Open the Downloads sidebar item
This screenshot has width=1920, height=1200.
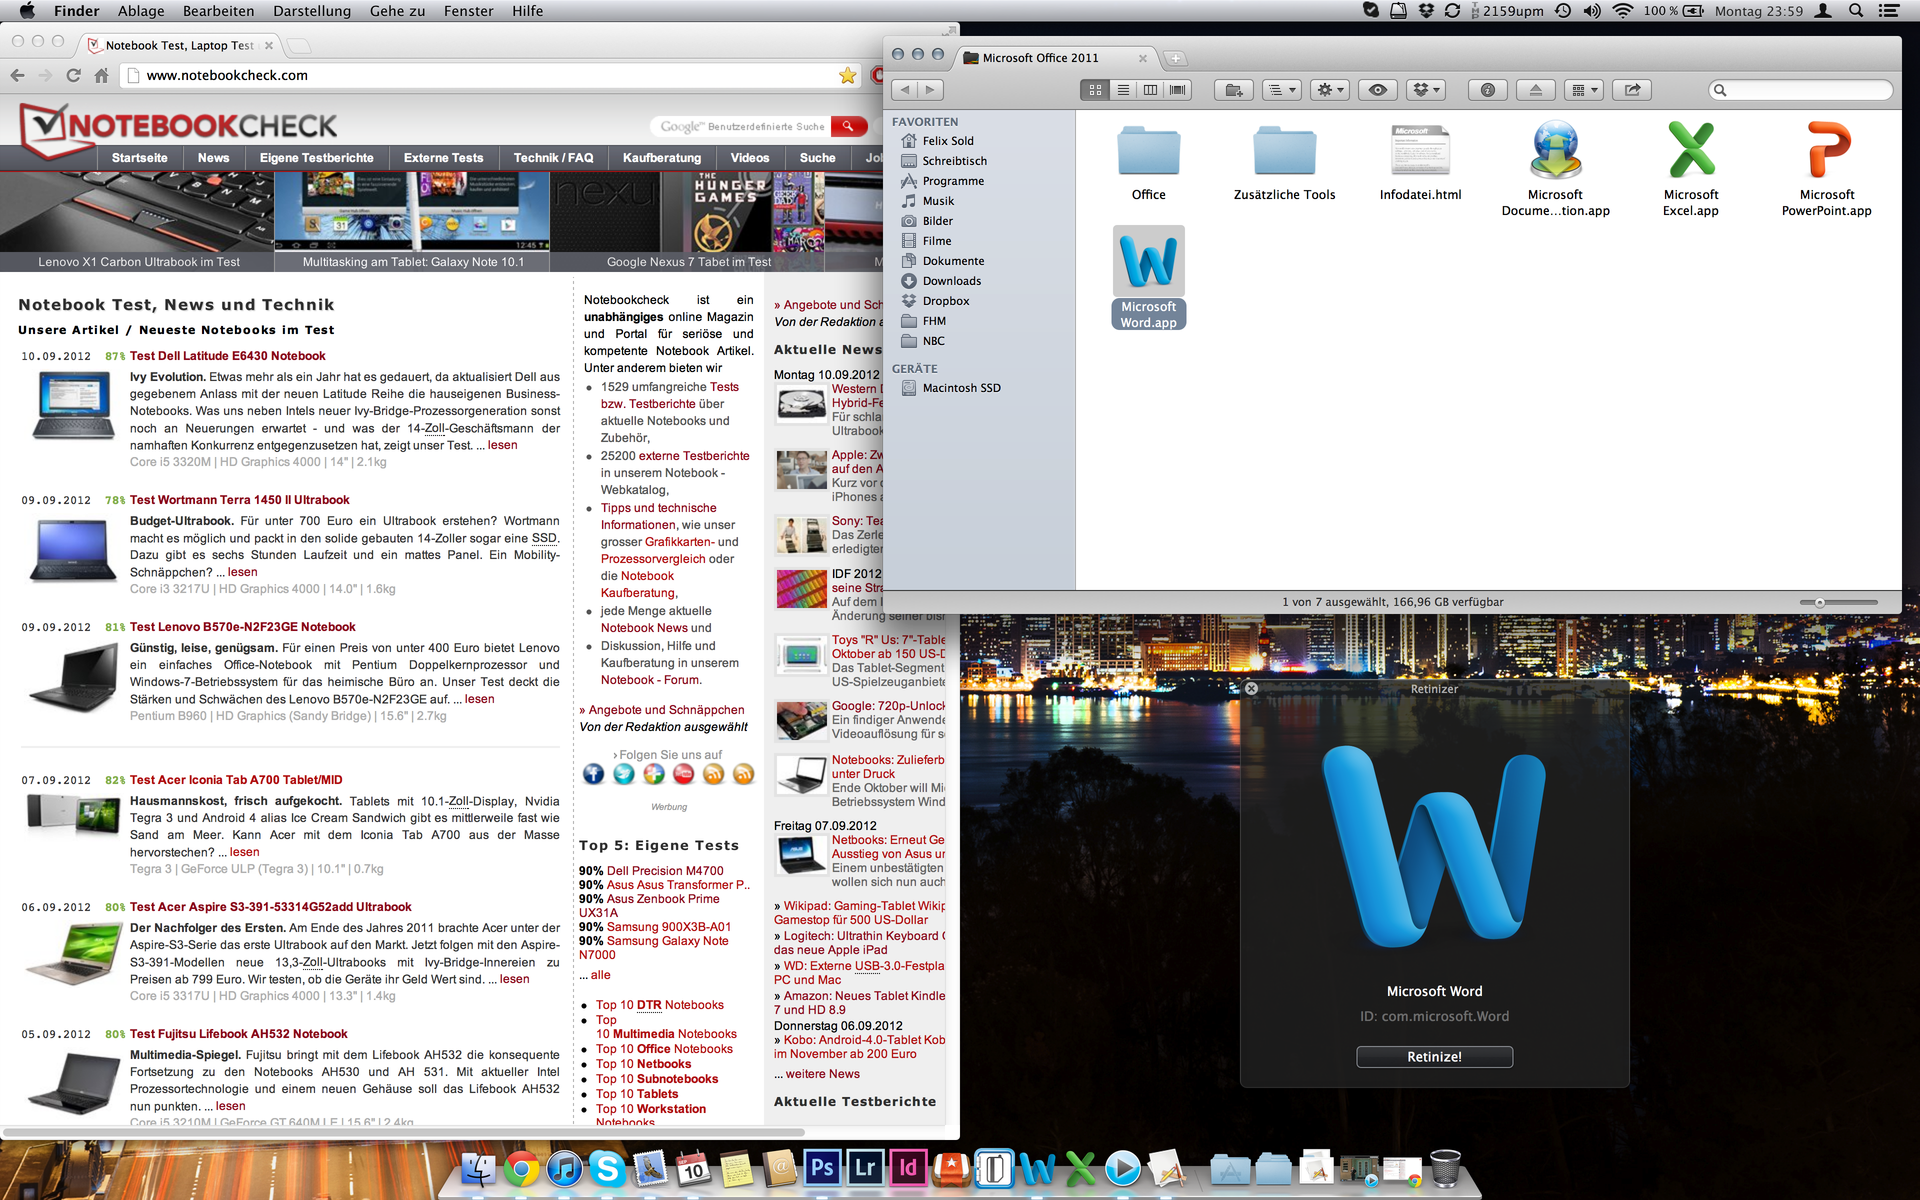pos(951,281)
